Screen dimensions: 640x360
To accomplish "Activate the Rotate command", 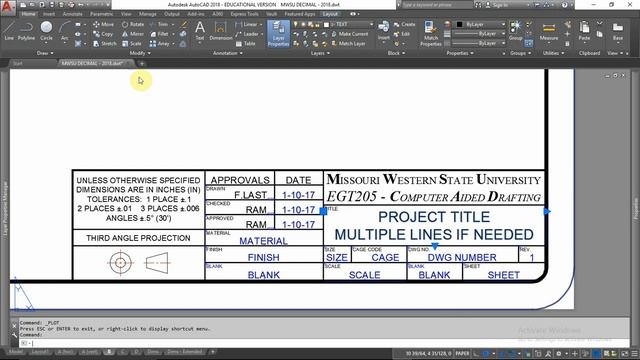I will click(133, 24).
